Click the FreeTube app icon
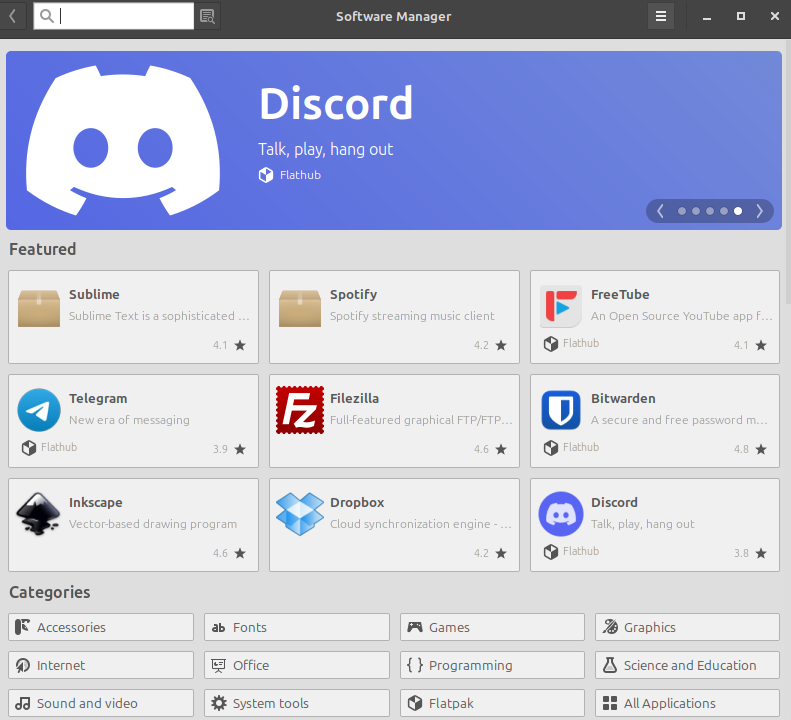791x720 pixels. tap(561, 306)
